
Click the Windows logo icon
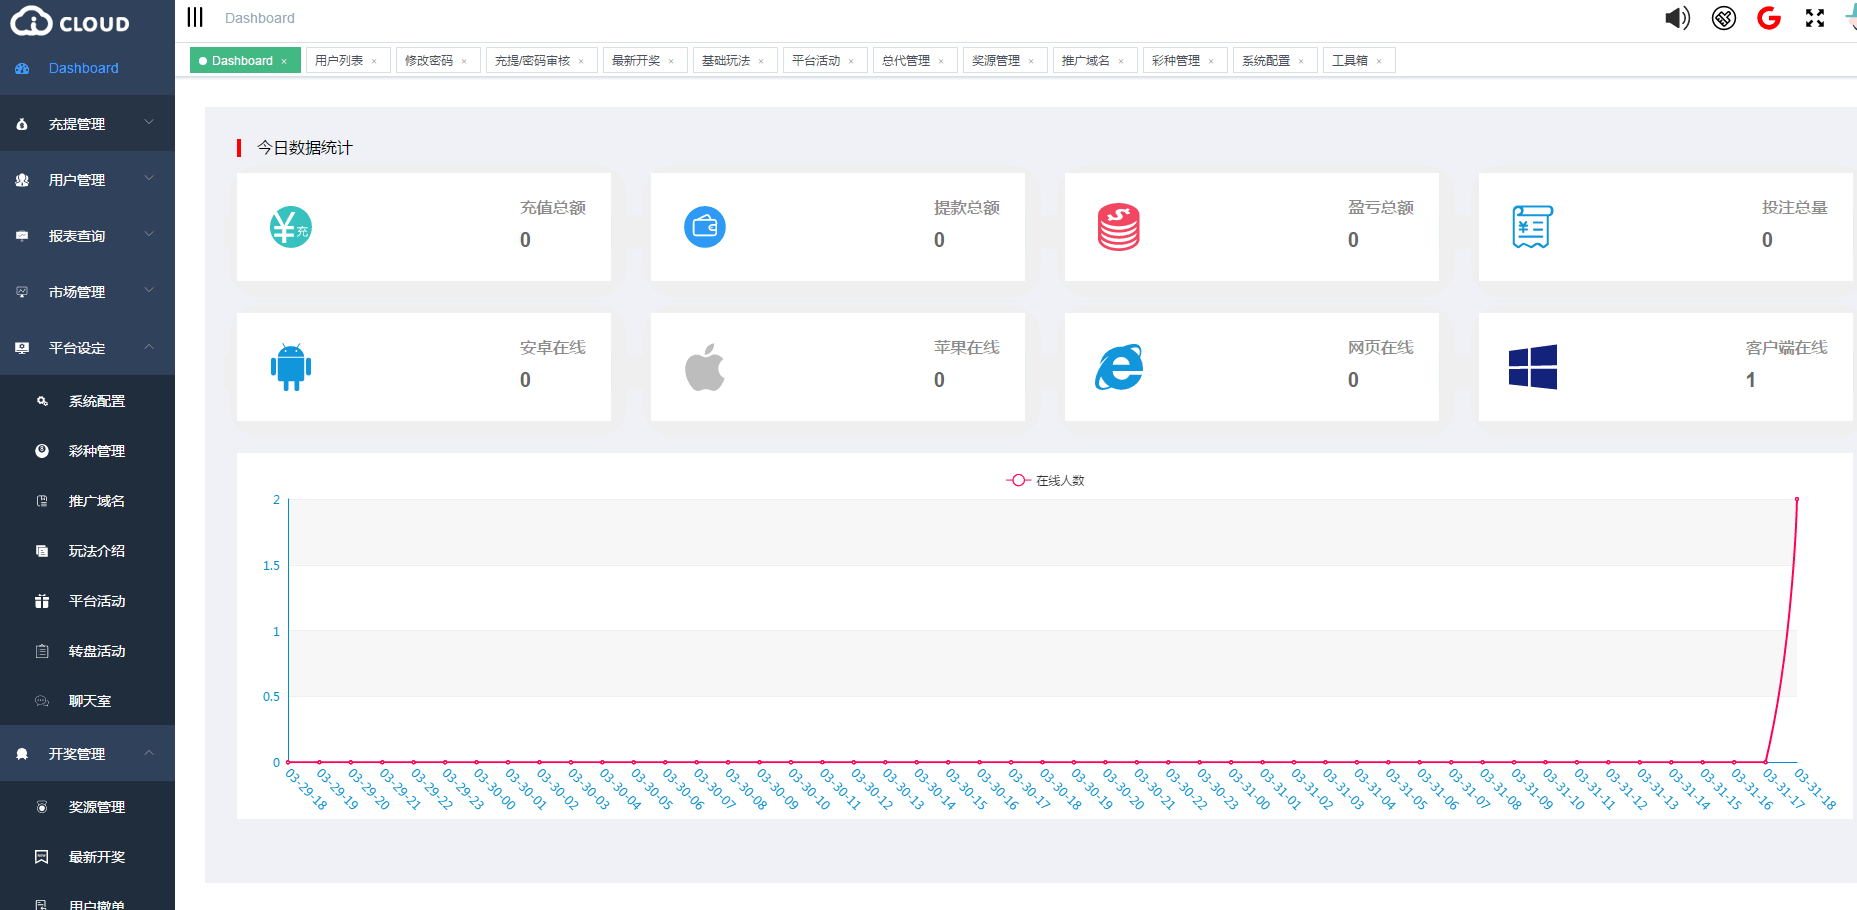(x=1533, y=367)
